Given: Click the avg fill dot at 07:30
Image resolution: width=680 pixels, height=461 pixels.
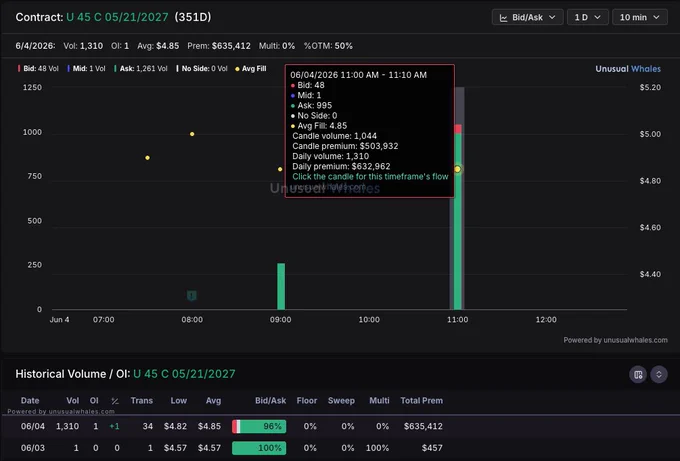Looking at the screenshot, I should pyautogui.click(x=147, y=158).
